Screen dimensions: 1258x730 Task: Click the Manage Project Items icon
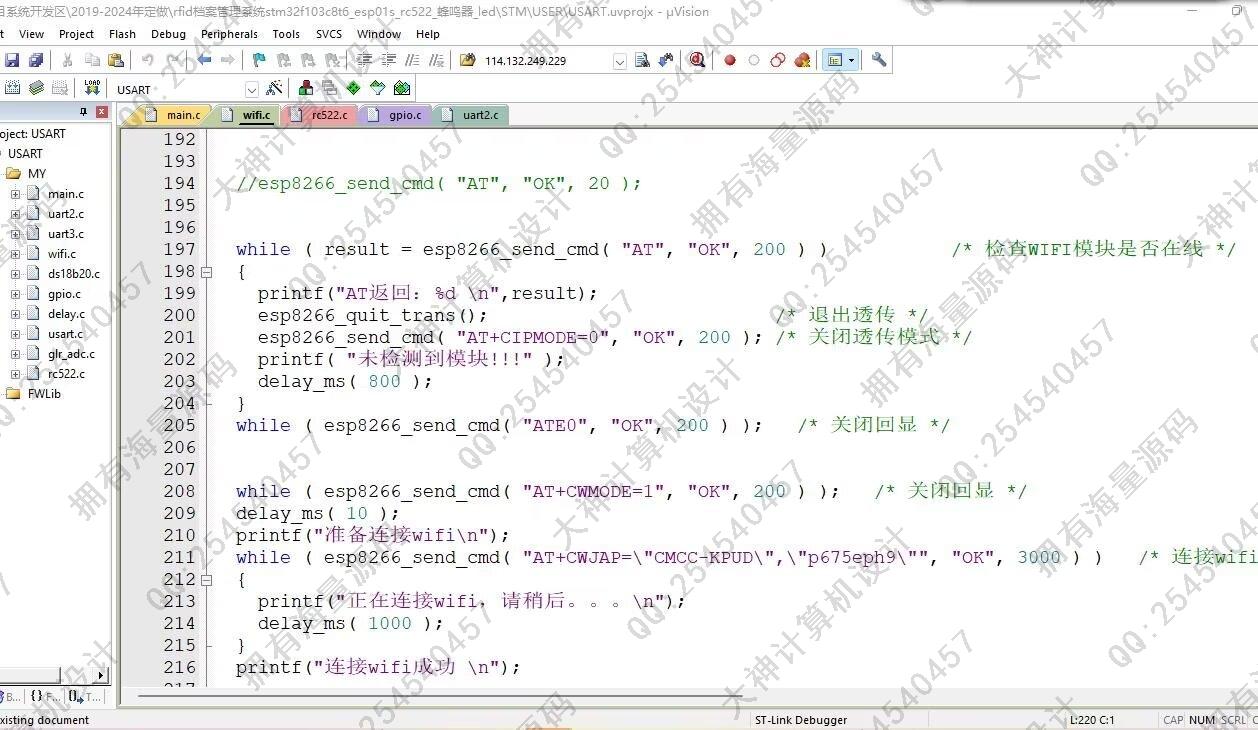306,88
